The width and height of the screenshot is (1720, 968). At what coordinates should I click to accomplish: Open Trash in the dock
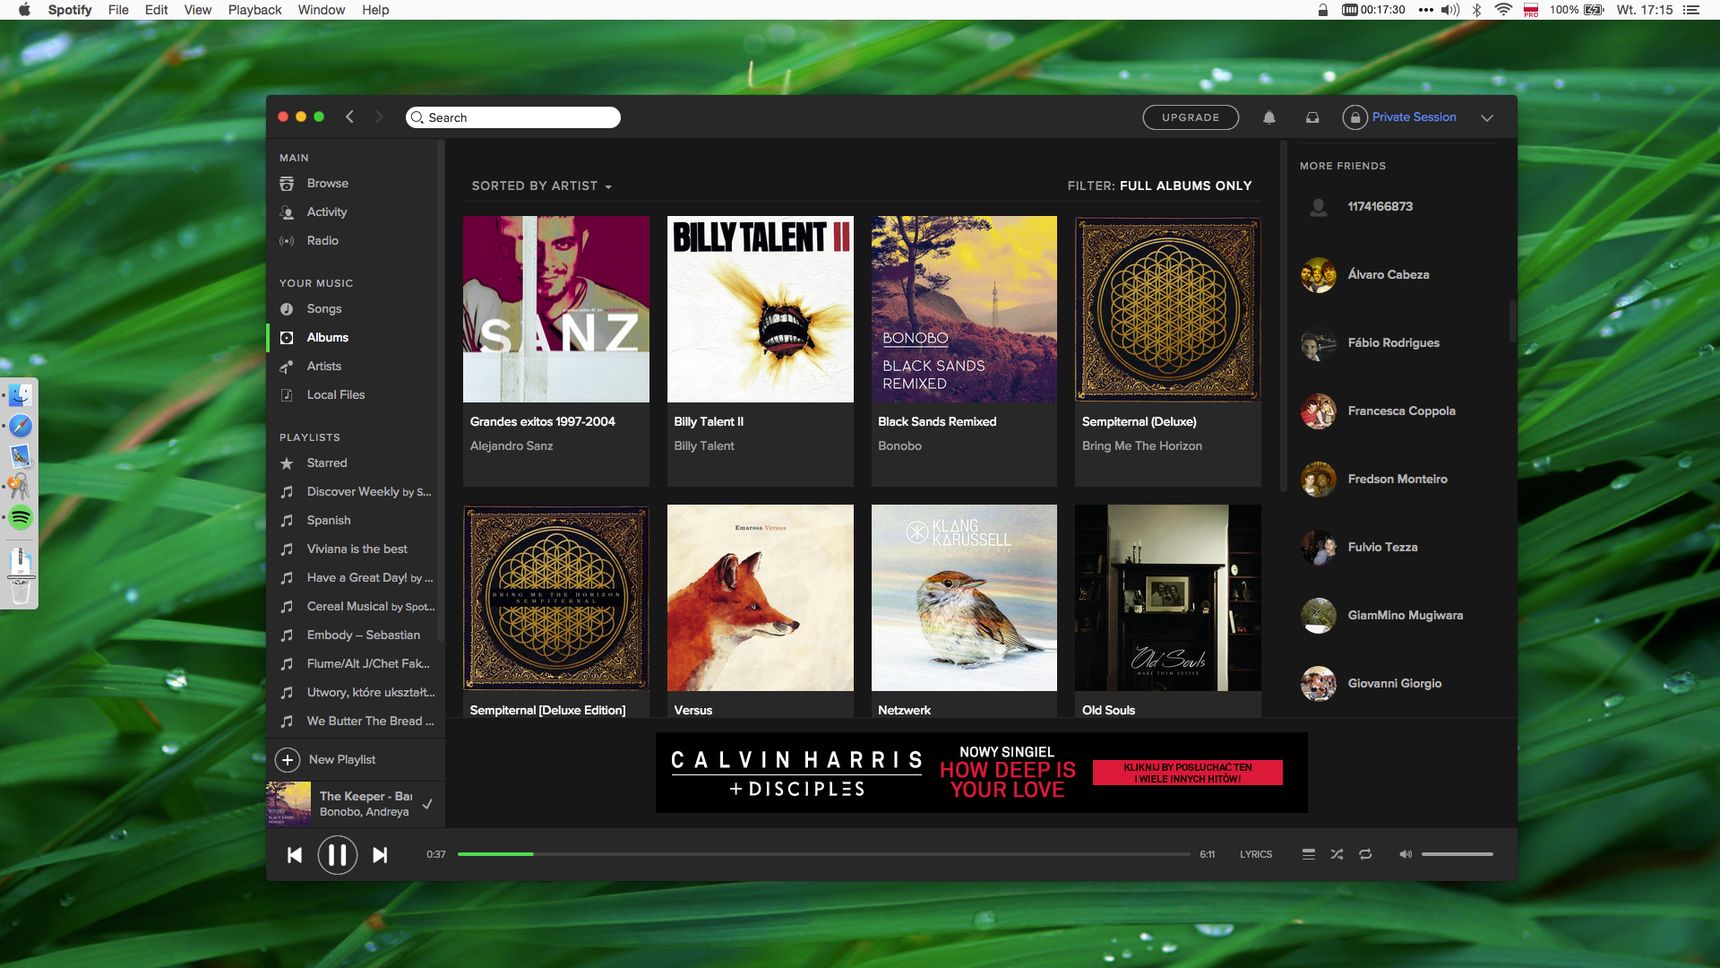point(20,592)
